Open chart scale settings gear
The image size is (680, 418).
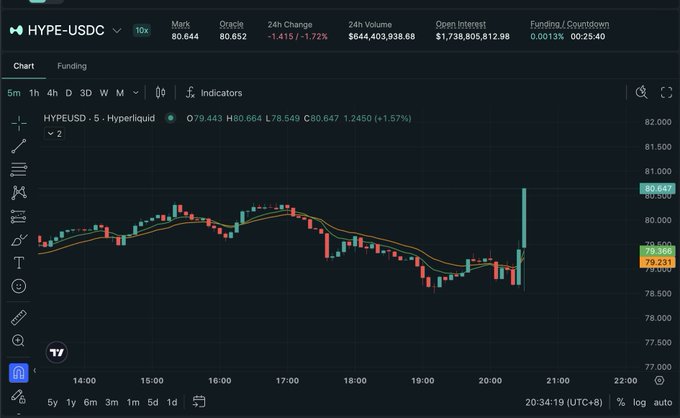point(659,380)
